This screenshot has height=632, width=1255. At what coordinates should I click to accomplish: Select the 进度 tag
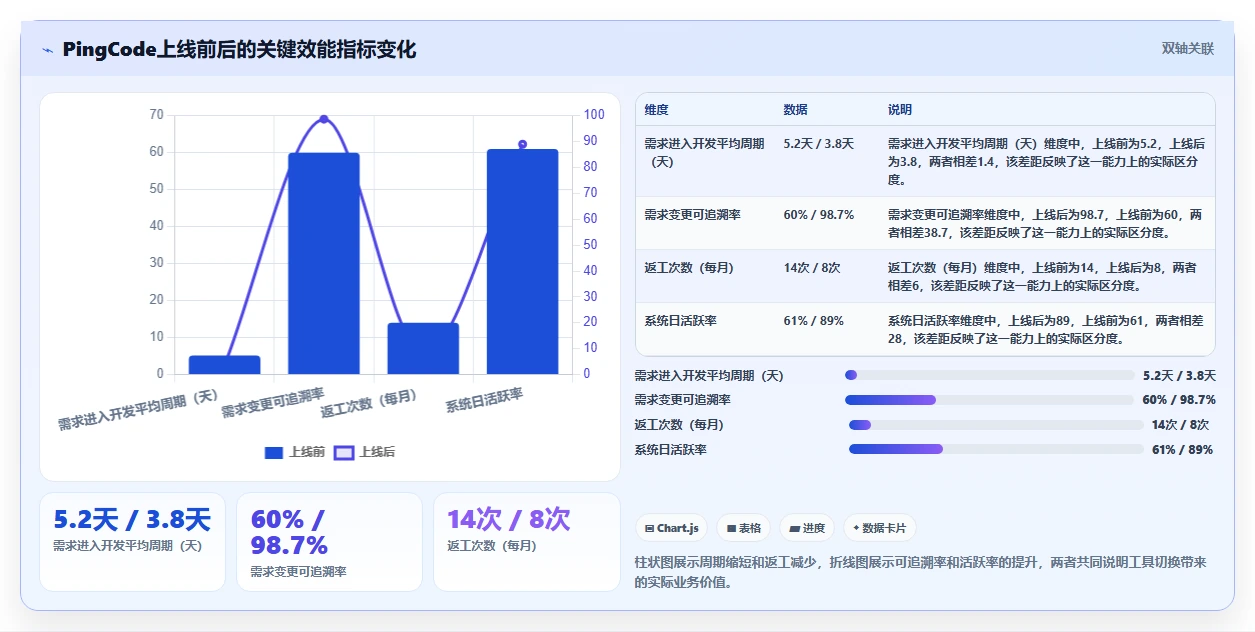807,528
